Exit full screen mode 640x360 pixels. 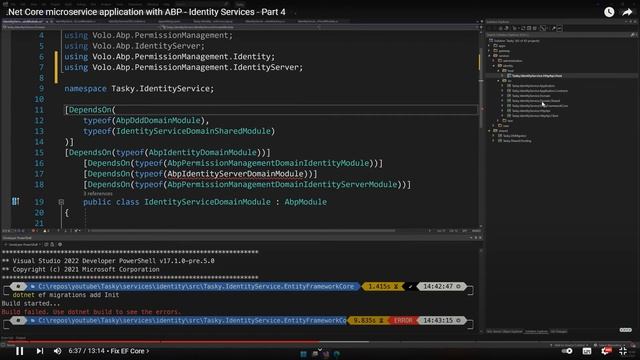[x=623, y=351]
